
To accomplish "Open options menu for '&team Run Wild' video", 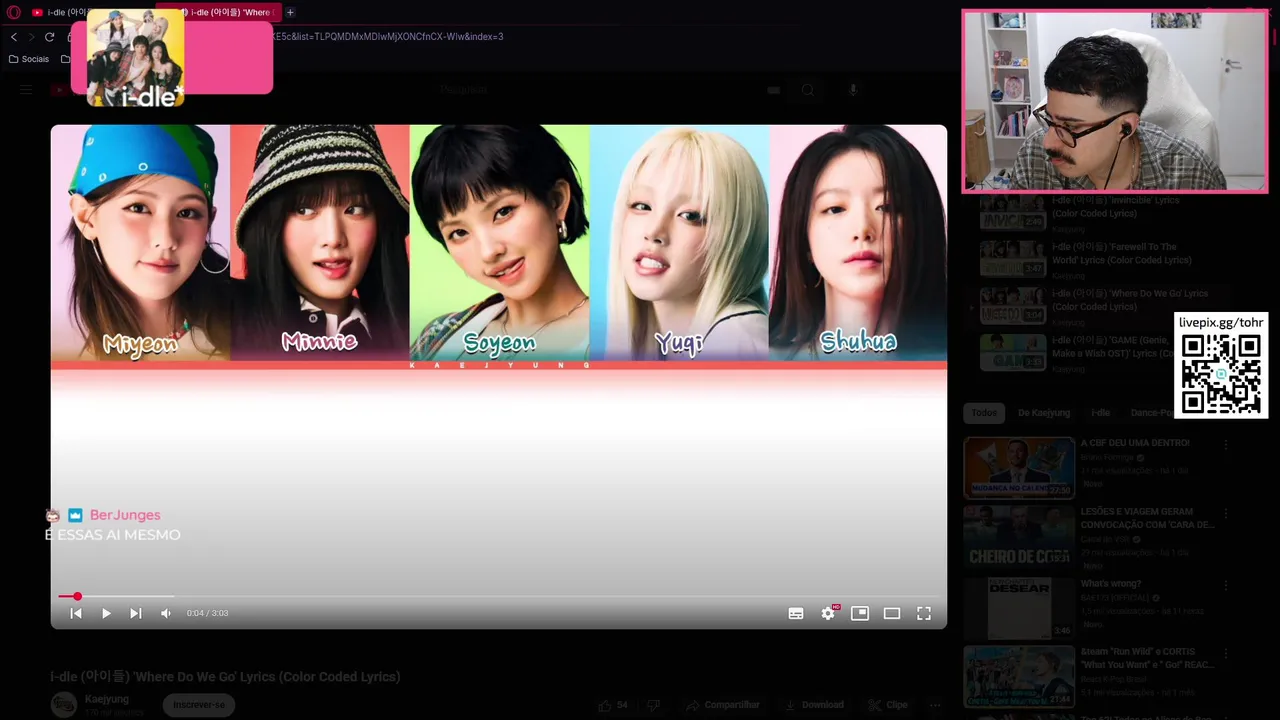I will (1226, 654).
